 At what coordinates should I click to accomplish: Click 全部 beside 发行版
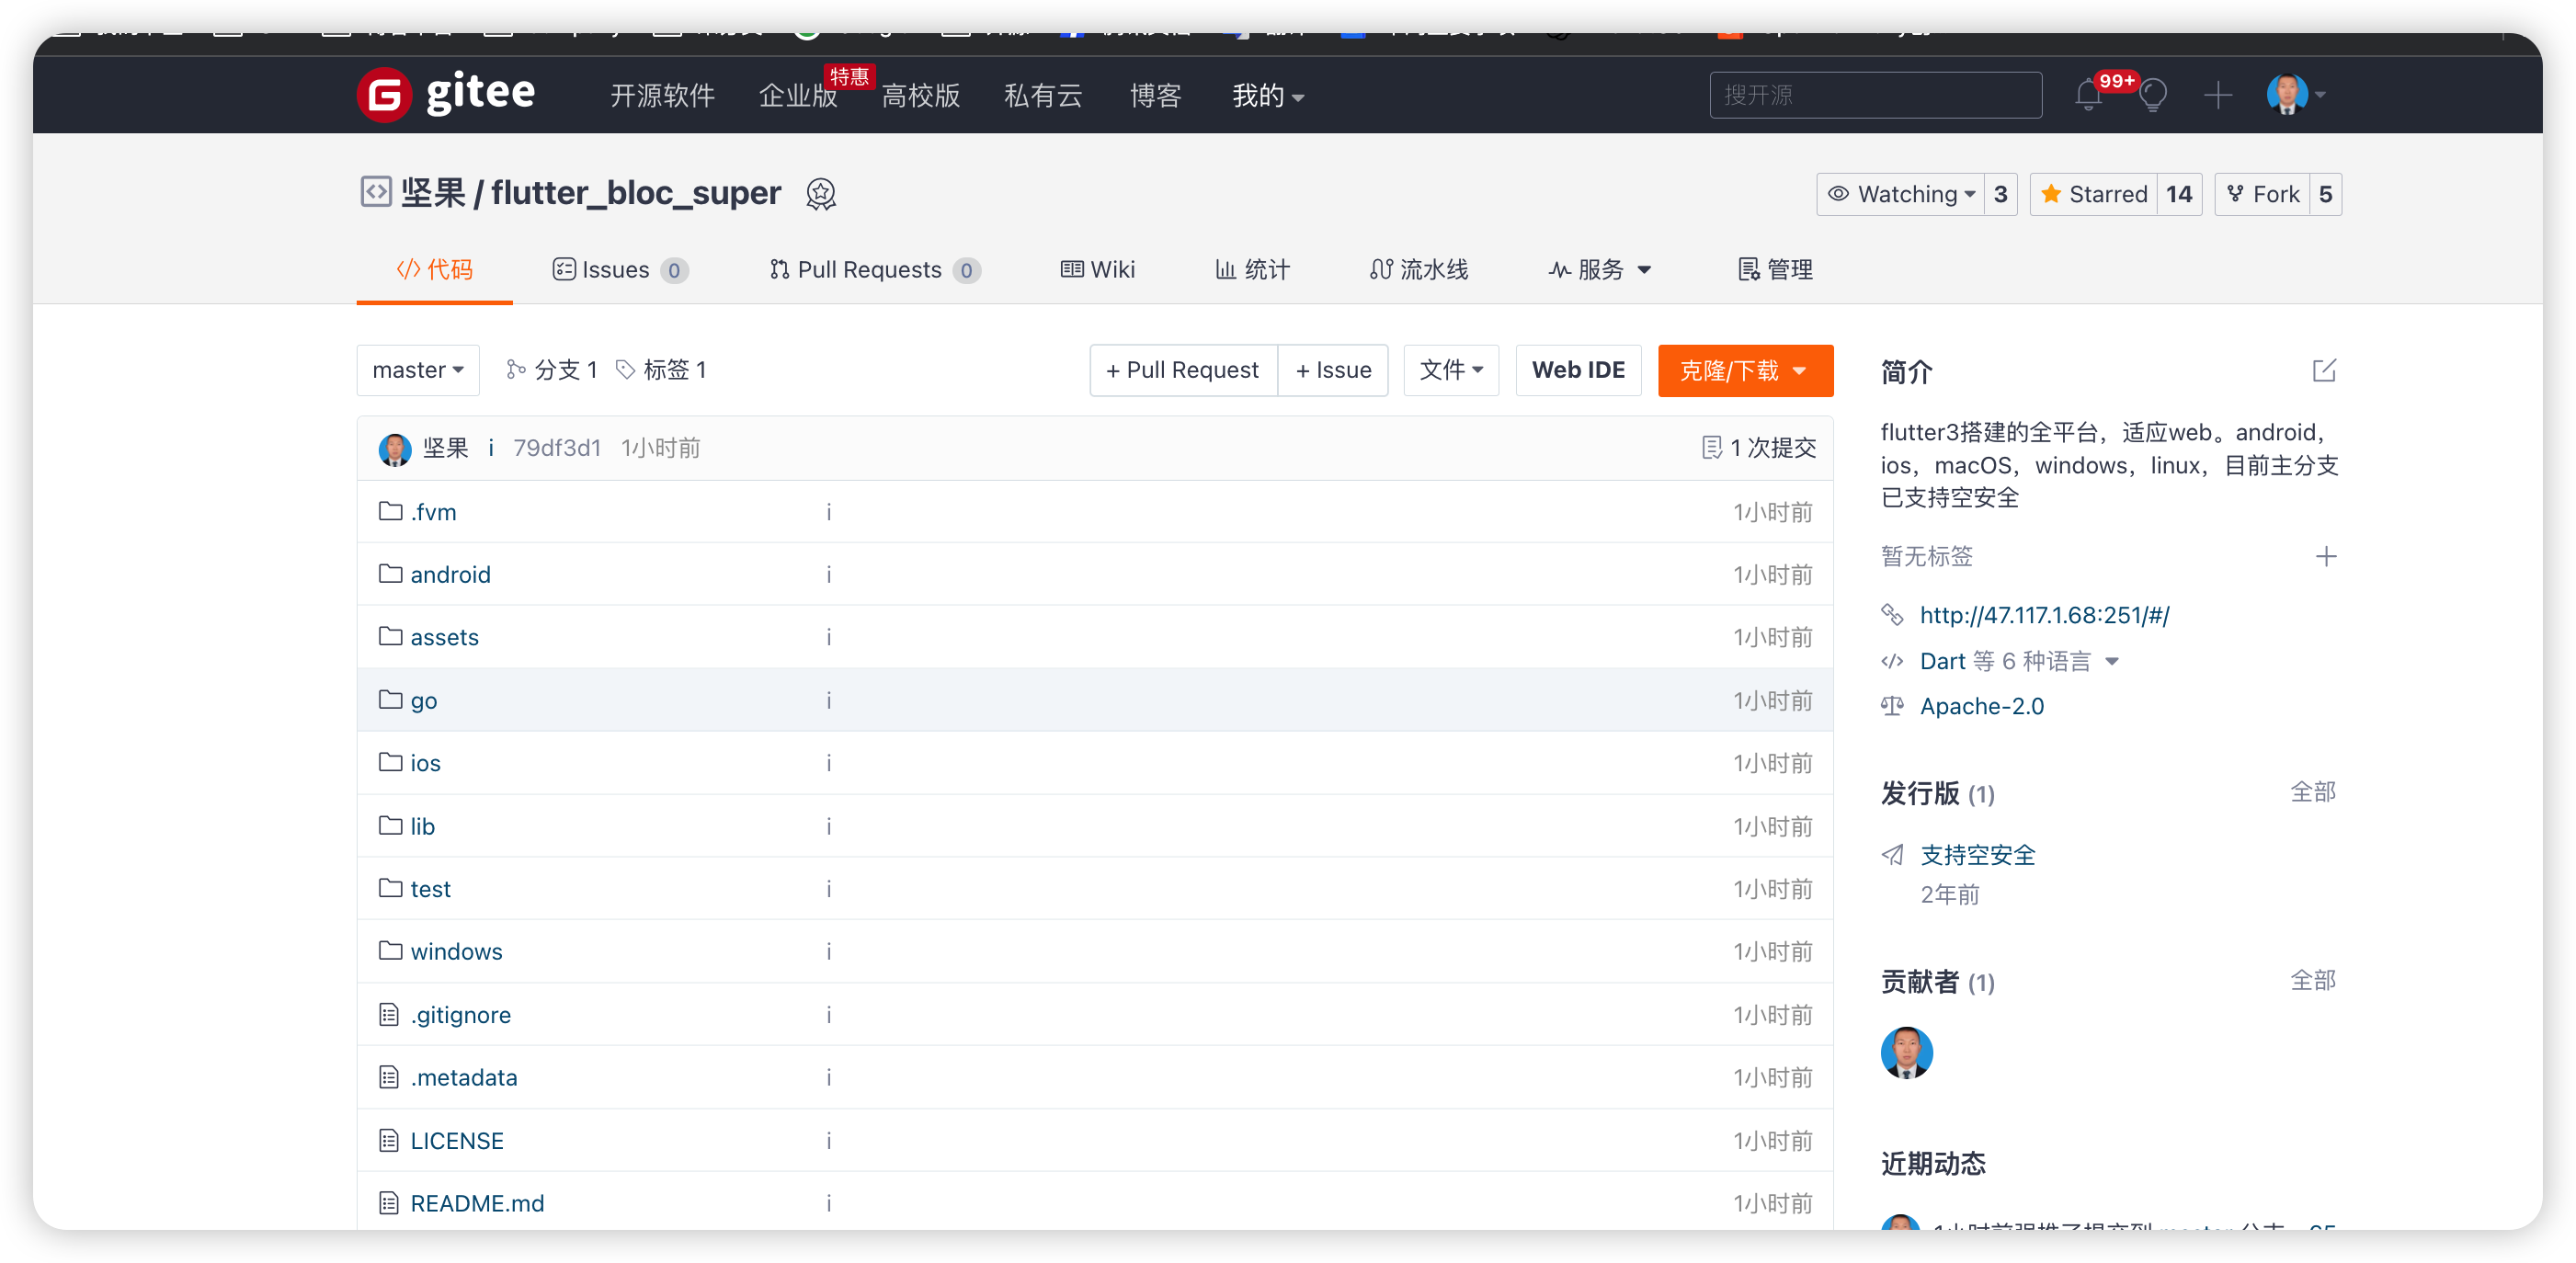pyautogui.click(x=2313, y=792)
